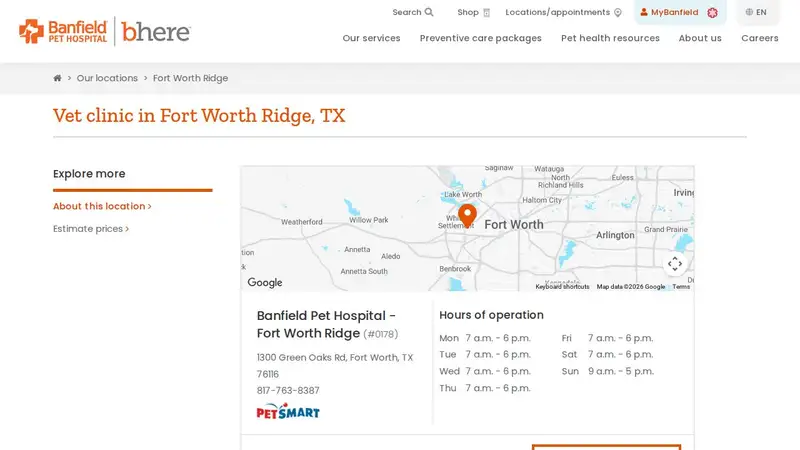Open the map's Keyboard shortcuts
800x450 pixels.
(x=562, y=287)
